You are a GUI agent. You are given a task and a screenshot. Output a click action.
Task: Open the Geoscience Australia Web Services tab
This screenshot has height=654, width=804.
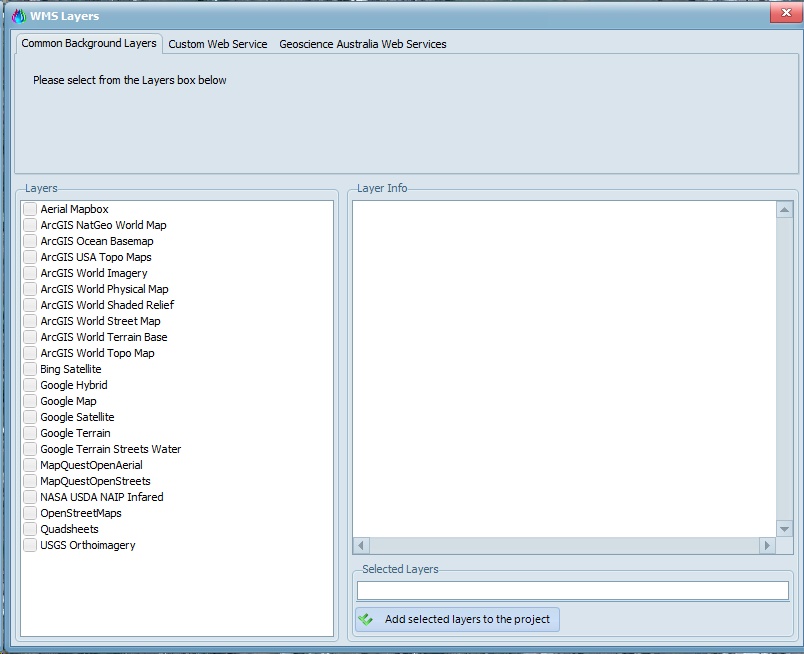[x=362, y=44]
